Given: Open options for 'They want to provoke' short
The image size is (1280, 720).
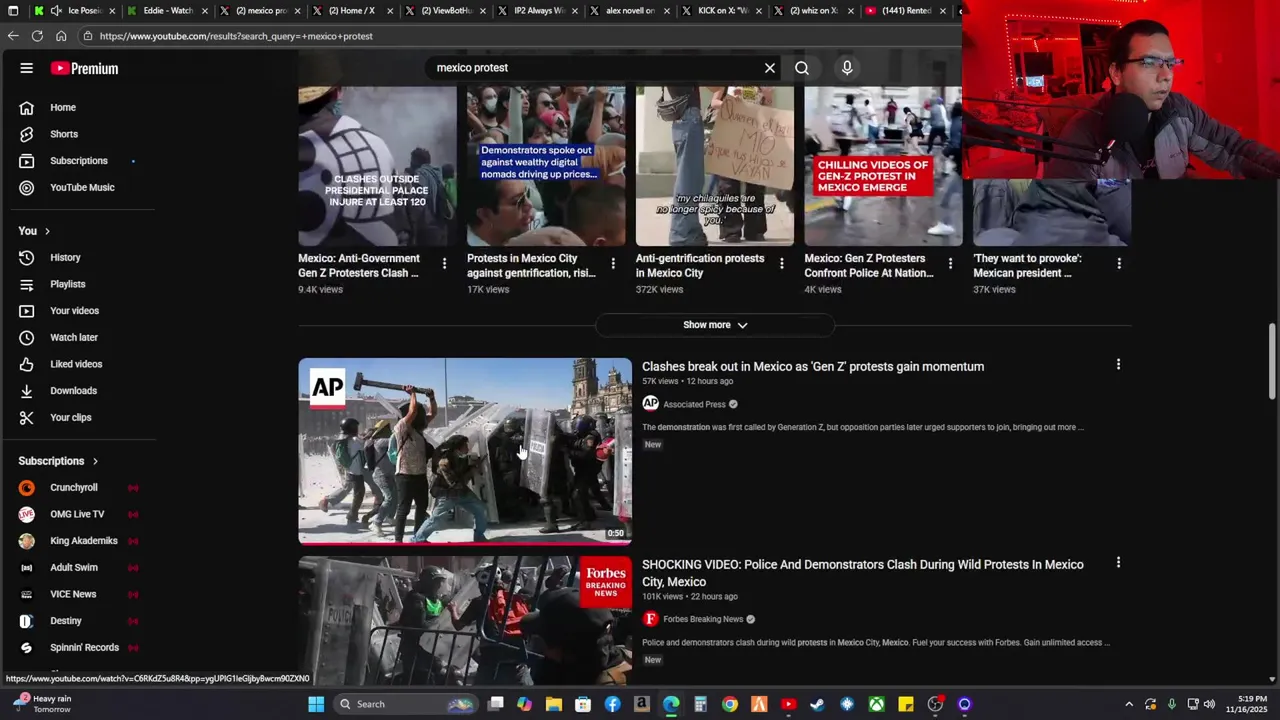Looking at the screenshot, I should (x=1119, y=263).
